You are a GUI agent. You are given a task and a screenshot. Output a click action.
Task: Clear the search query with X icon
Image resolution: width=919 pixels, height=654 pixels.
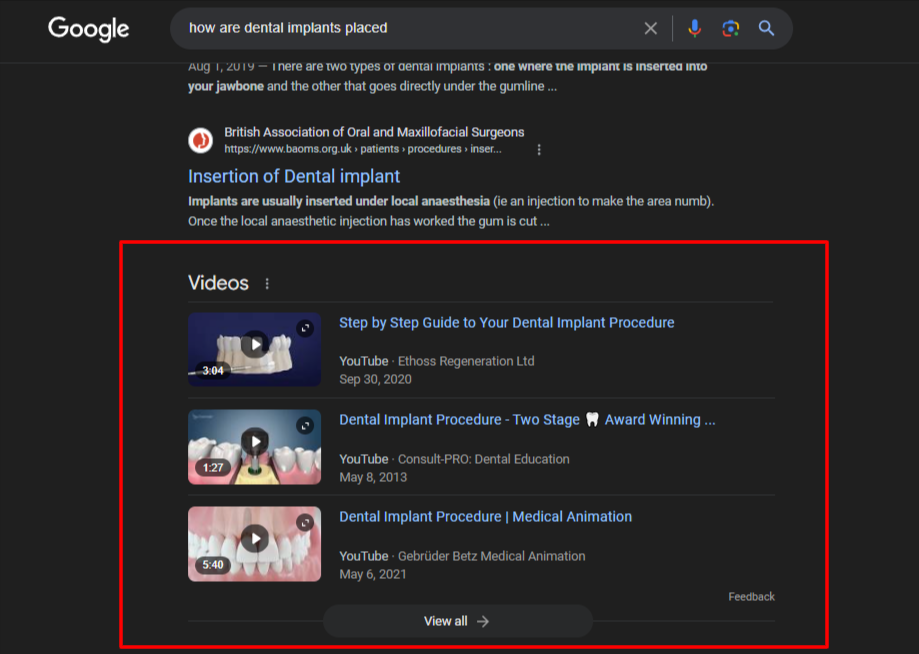[651, 28]
